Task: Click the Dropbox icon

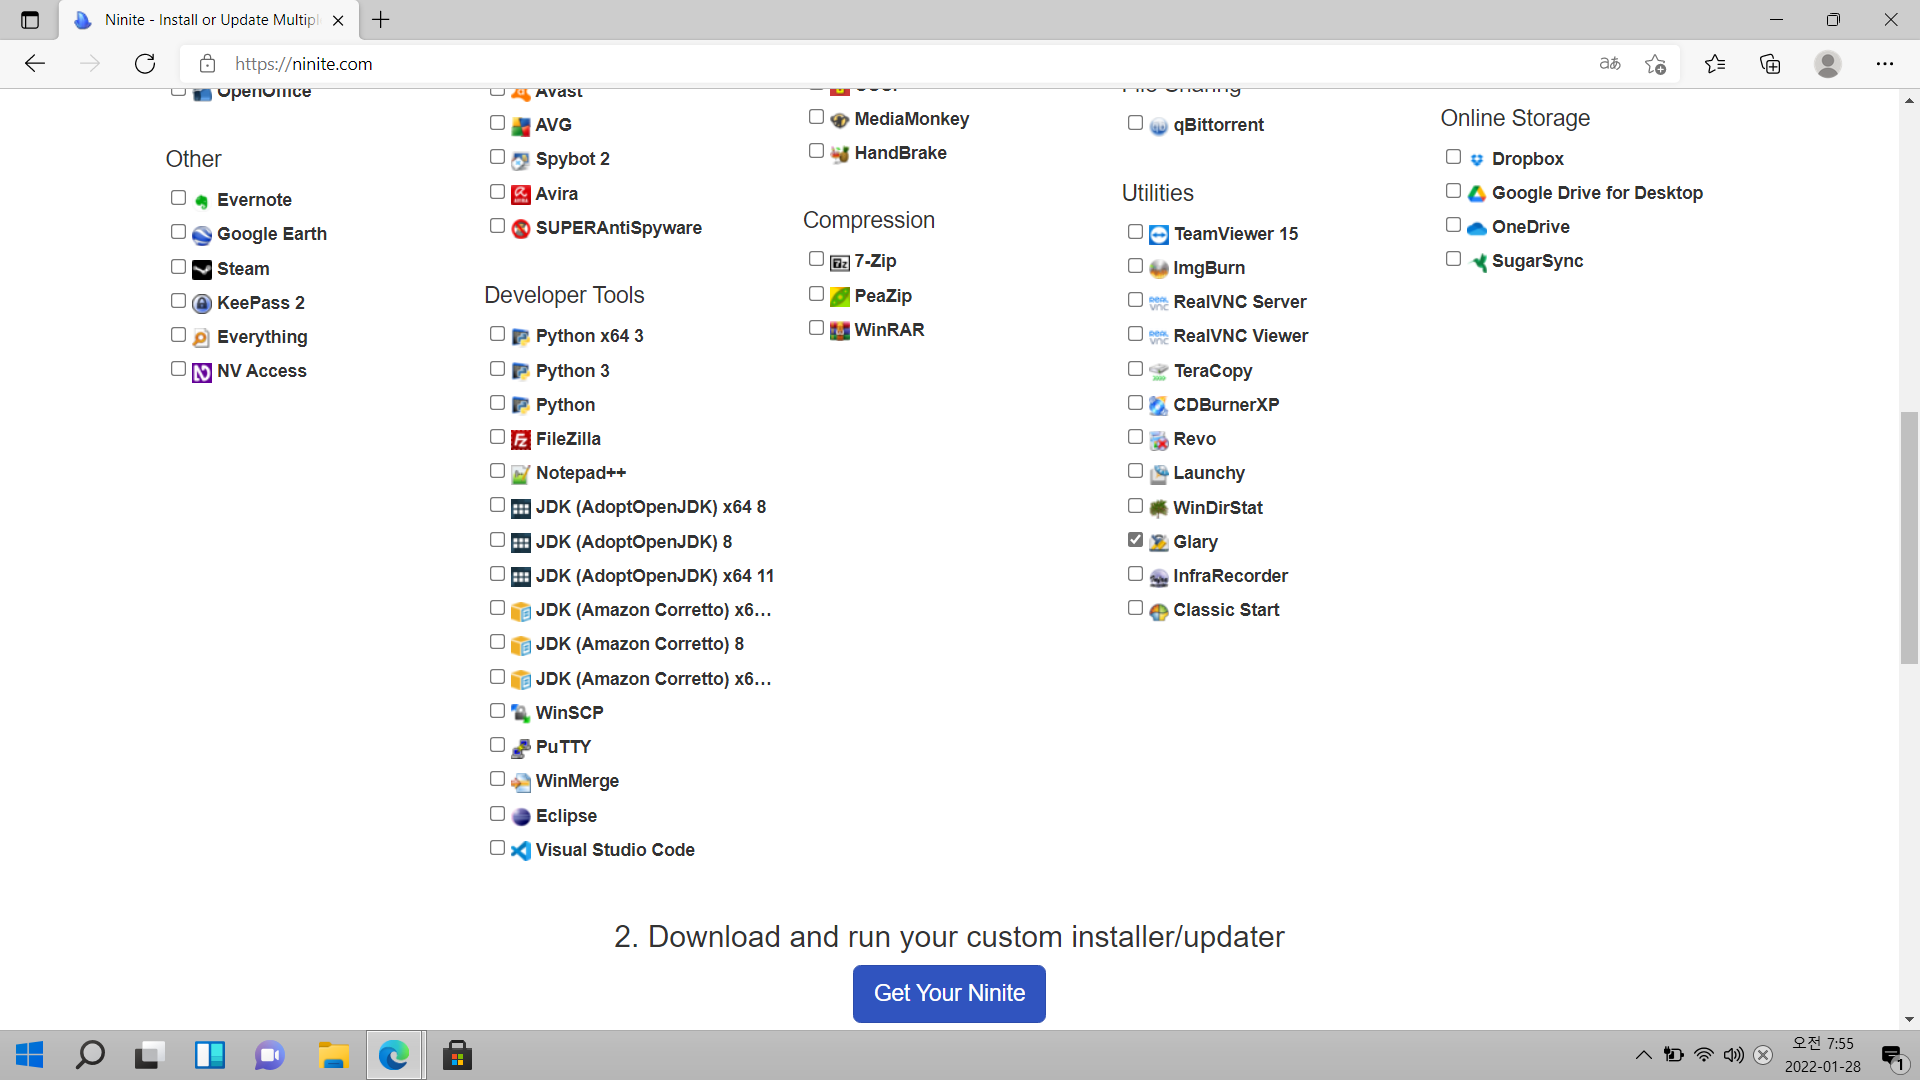Action: [x=1476, y=160]
